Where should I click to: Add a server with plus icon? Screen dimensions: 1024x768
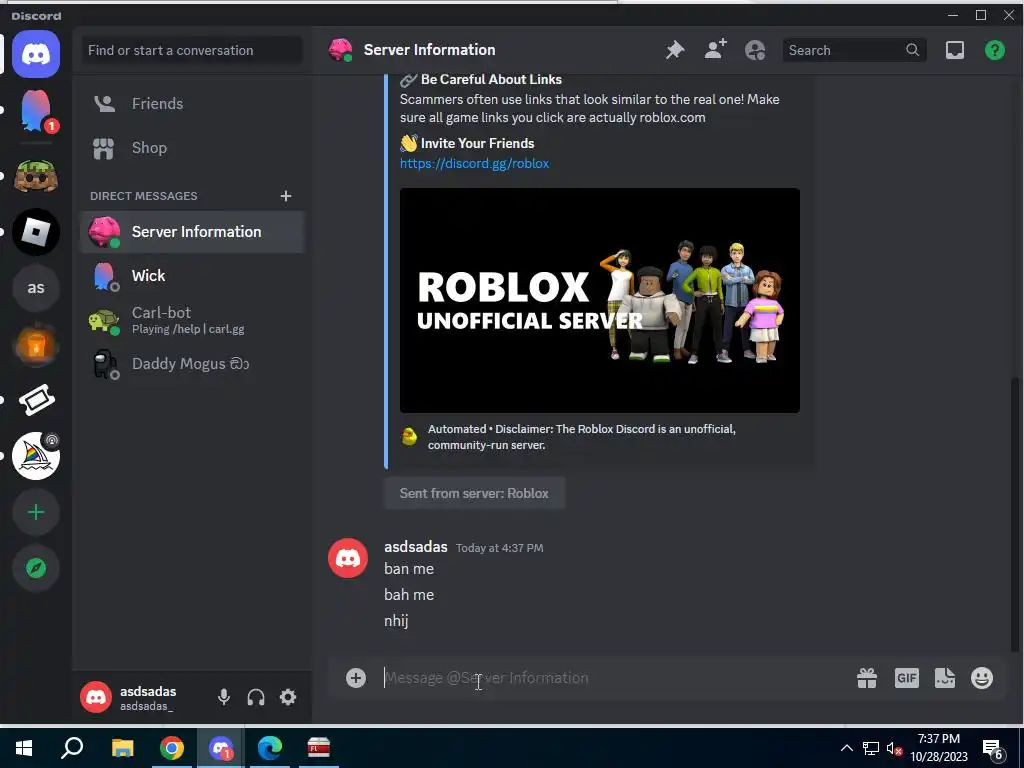(36, 512)
